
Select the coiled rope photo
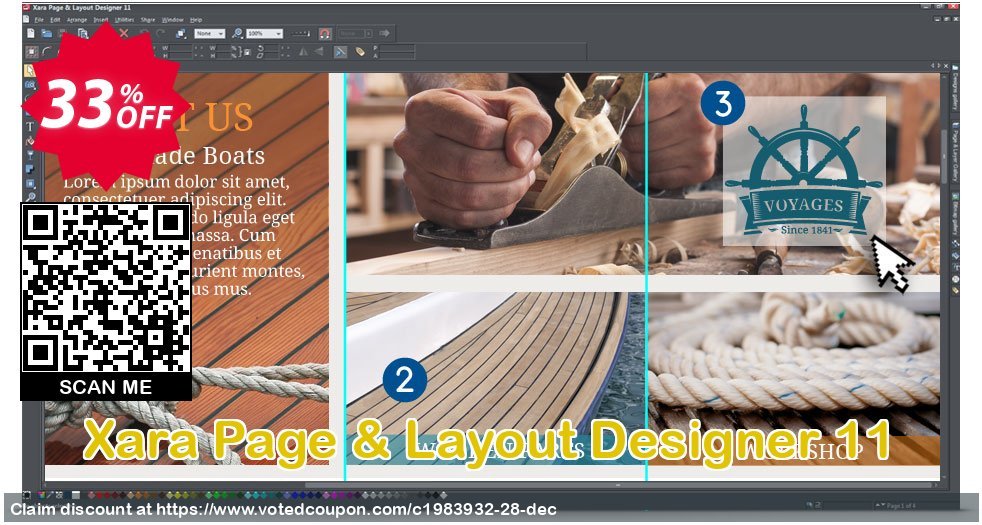(x=794, y=363)
